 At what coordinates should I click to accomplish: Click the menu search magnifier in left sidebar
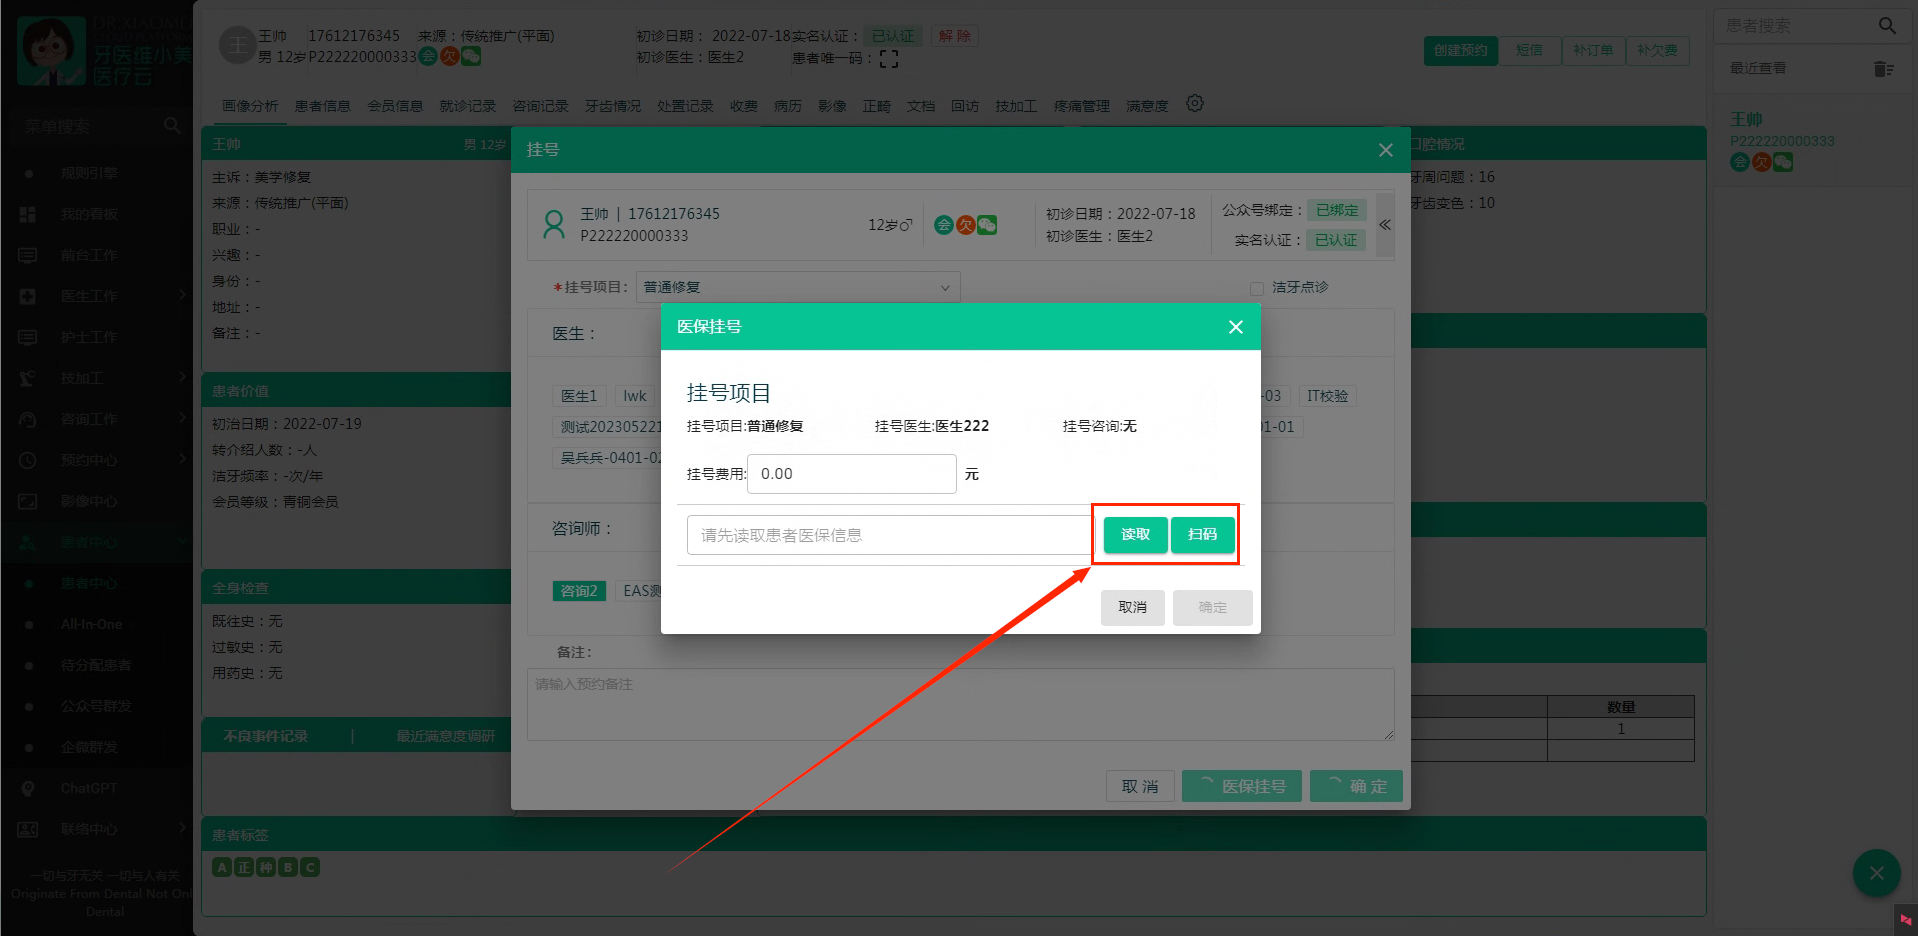[x=172, y=126]
